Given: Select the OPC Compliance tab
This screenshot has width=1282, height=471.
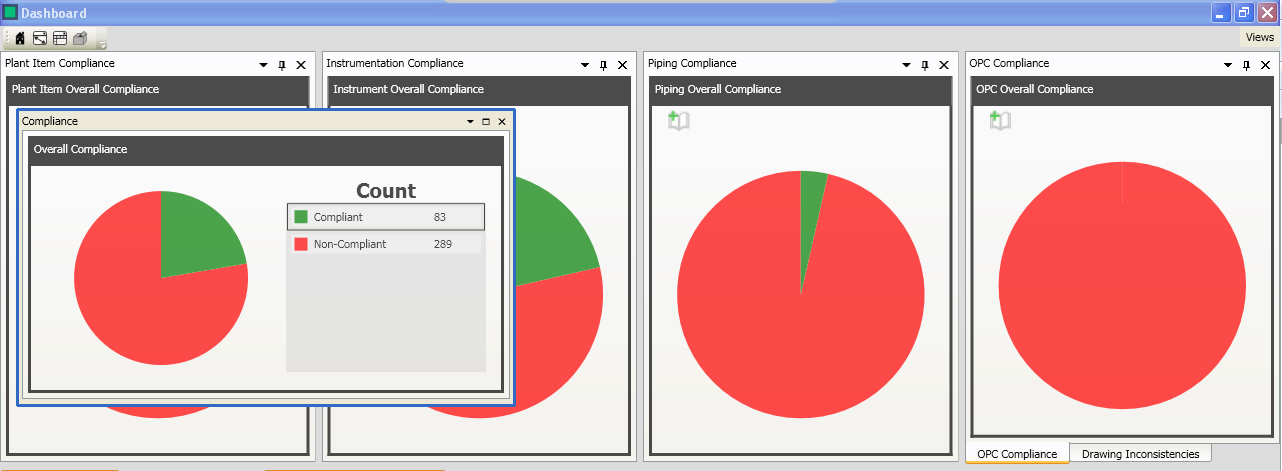Looking at the screenshot, I should (x=1016, y=454).
